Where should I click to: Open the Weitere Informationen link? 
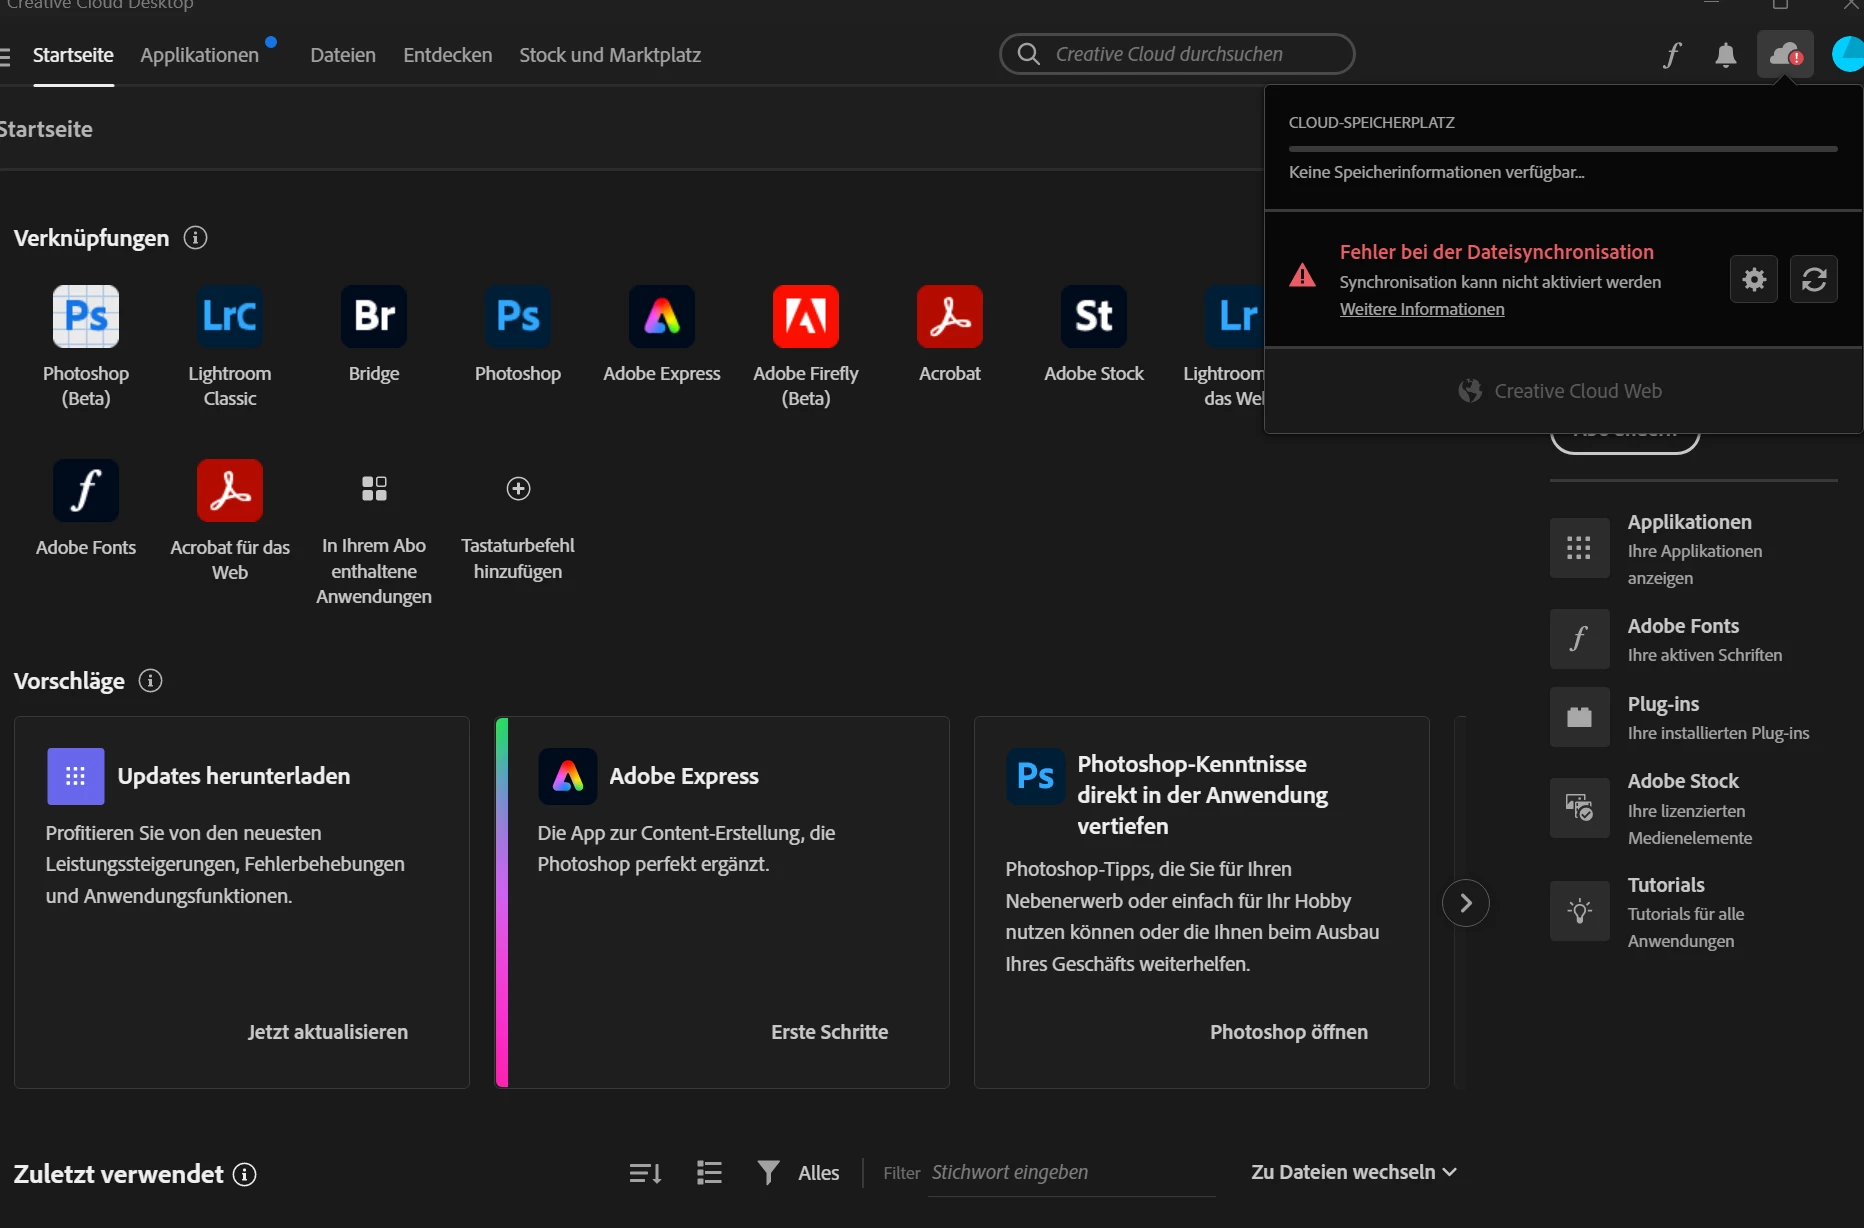point(1422,309)
